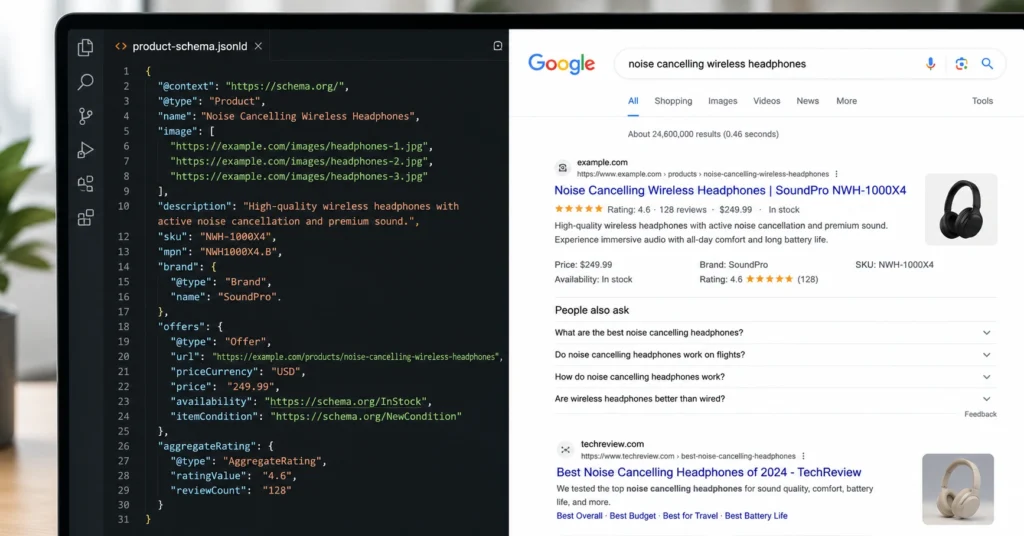The width and height of the screenshot is (1024, 536).
Task: Click the schema.org/InStock URL in code
Action: tap(347, 402)
